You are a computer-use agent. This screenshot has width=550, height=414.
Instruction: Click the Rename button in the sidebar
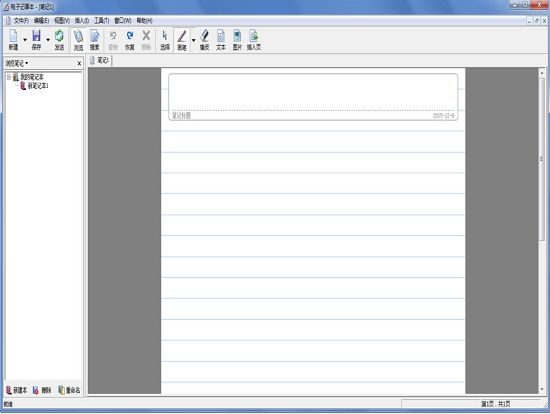coord(69,390)
